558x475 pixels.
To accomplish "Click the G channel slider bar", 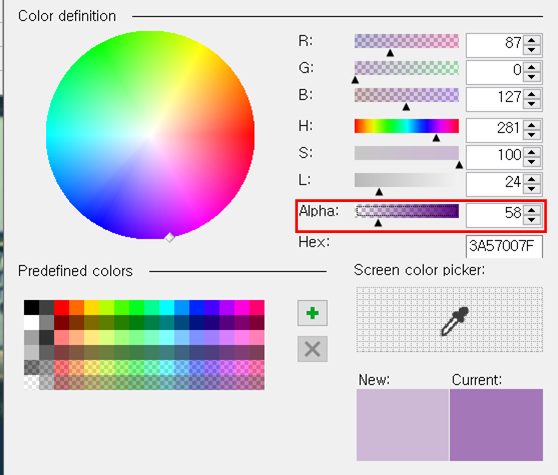I will click(x=406, y=68).
